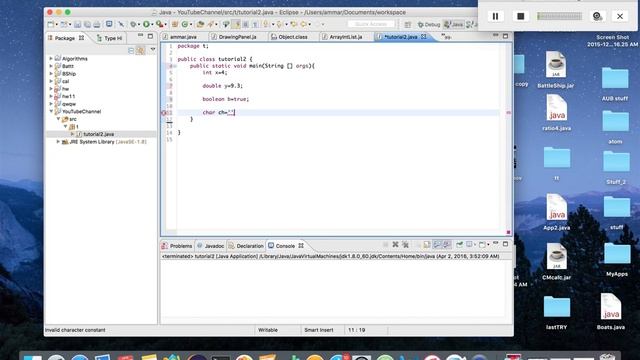
Task: Select tutorial2.java in Package Explorer
Action: 98,134
